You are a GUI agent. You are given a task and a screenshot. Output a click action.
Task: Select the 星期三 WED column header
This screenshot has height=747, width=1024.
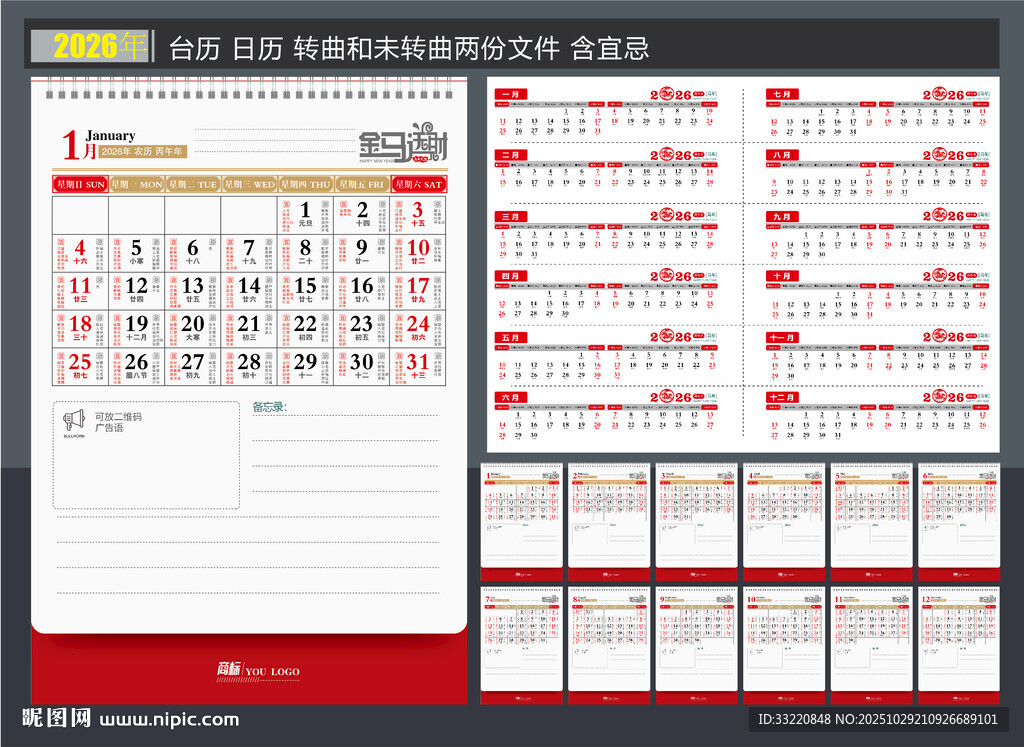click(x=249, y=184)
